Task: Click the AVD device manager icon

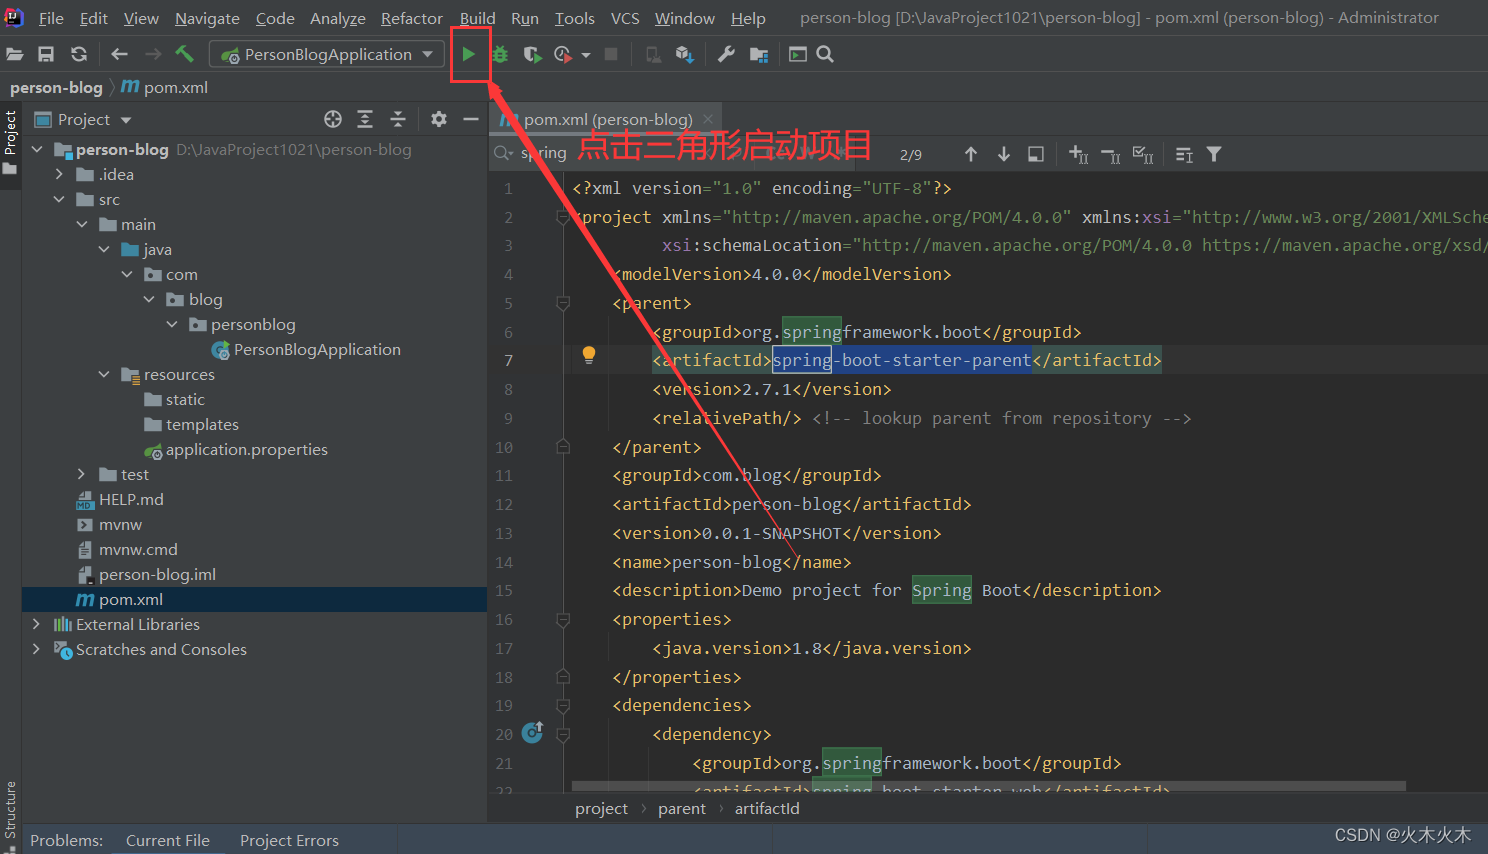Action: [653, 54]
